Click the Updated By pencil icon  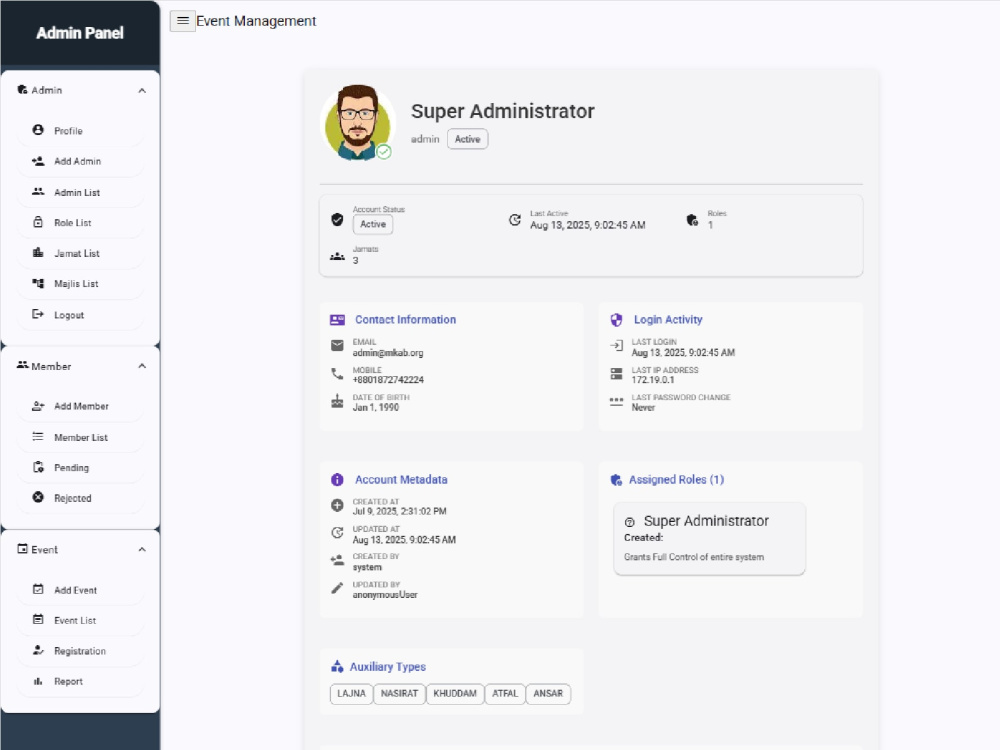tap(337, 588)
